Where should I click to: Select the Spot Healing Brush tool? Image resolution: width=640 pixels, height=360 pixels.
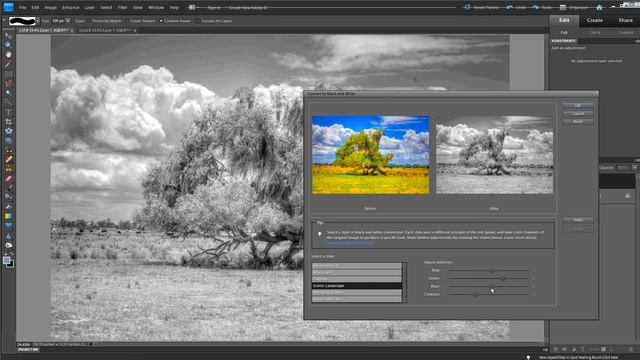(x=8, y=160)
